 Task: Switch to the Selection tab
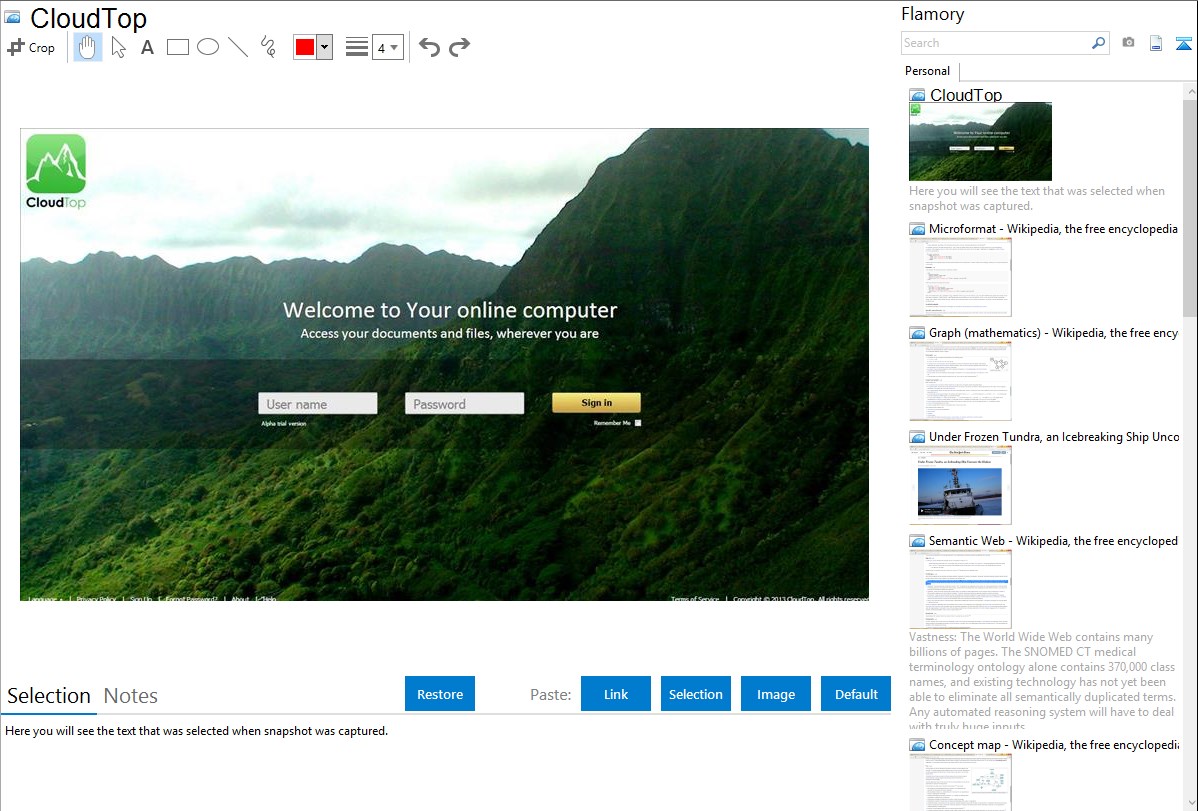pos(49,696)
